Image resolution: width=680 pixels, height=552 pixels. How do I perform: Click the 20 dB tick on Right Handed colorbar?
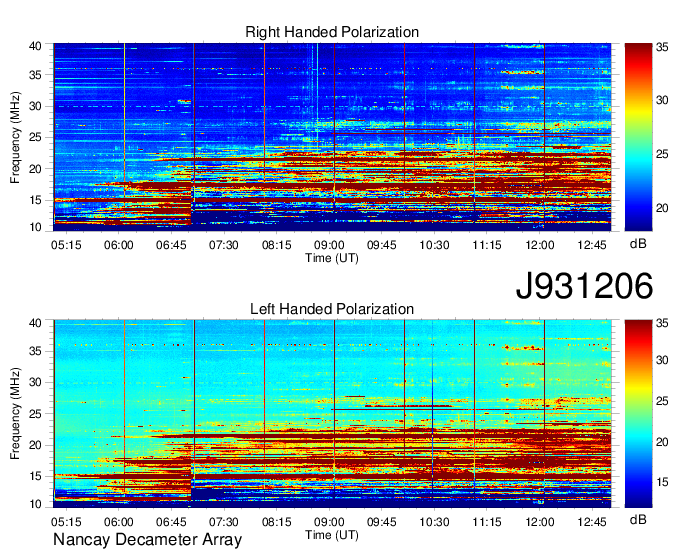click(662, 208)
